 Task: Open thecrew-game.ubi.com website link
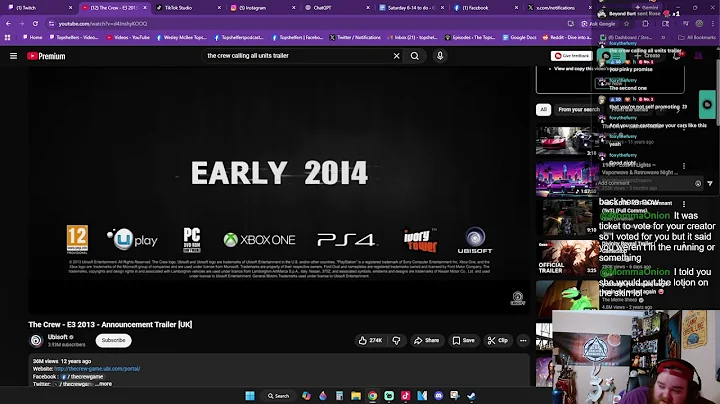coord(97,369)
